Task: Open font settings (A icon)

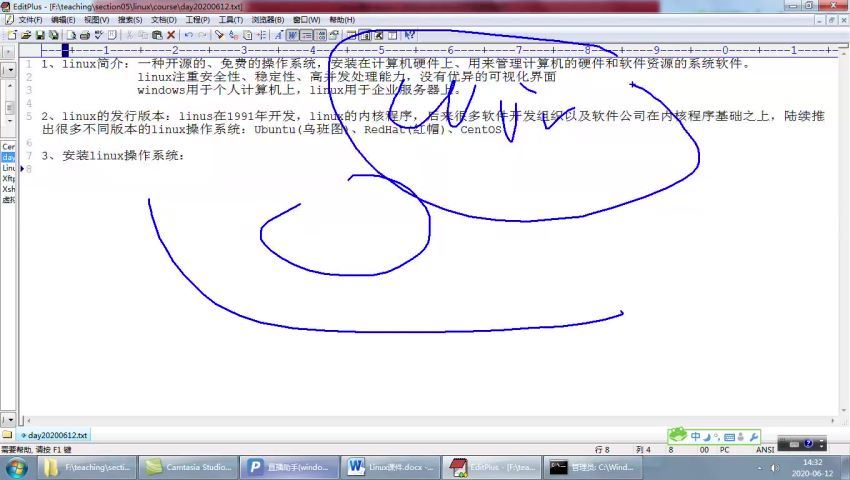Action: (x=279, y=35)
